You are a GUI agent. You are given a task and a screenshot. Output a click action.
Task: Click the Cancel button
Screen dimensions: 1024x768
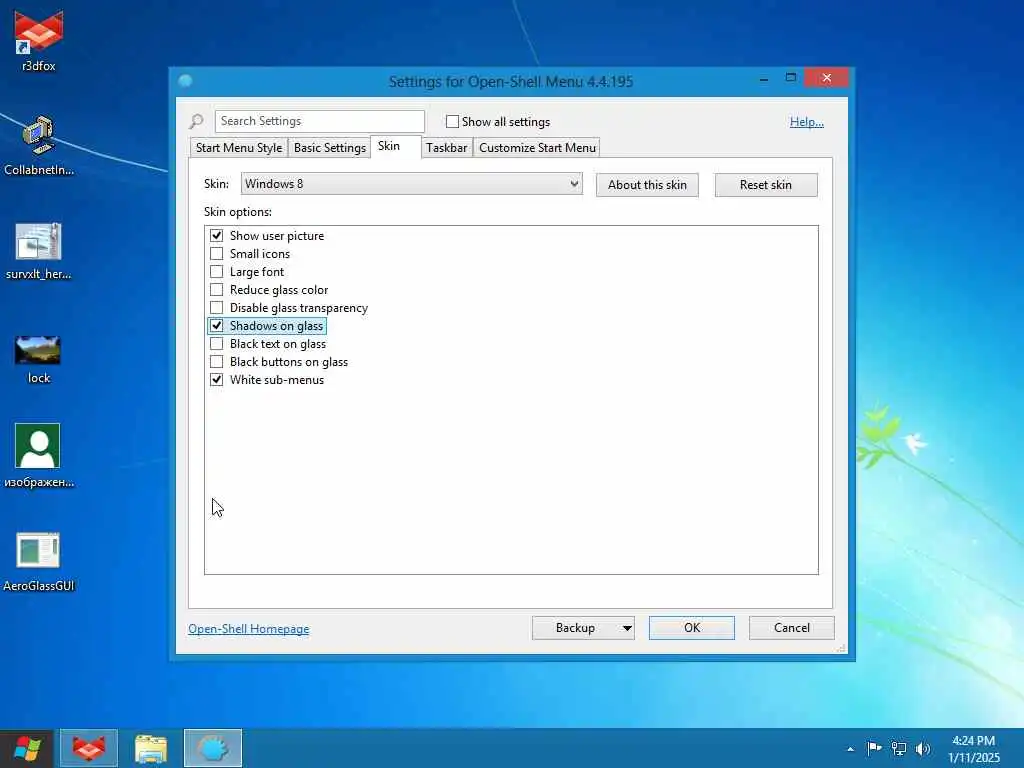(792, 628)
